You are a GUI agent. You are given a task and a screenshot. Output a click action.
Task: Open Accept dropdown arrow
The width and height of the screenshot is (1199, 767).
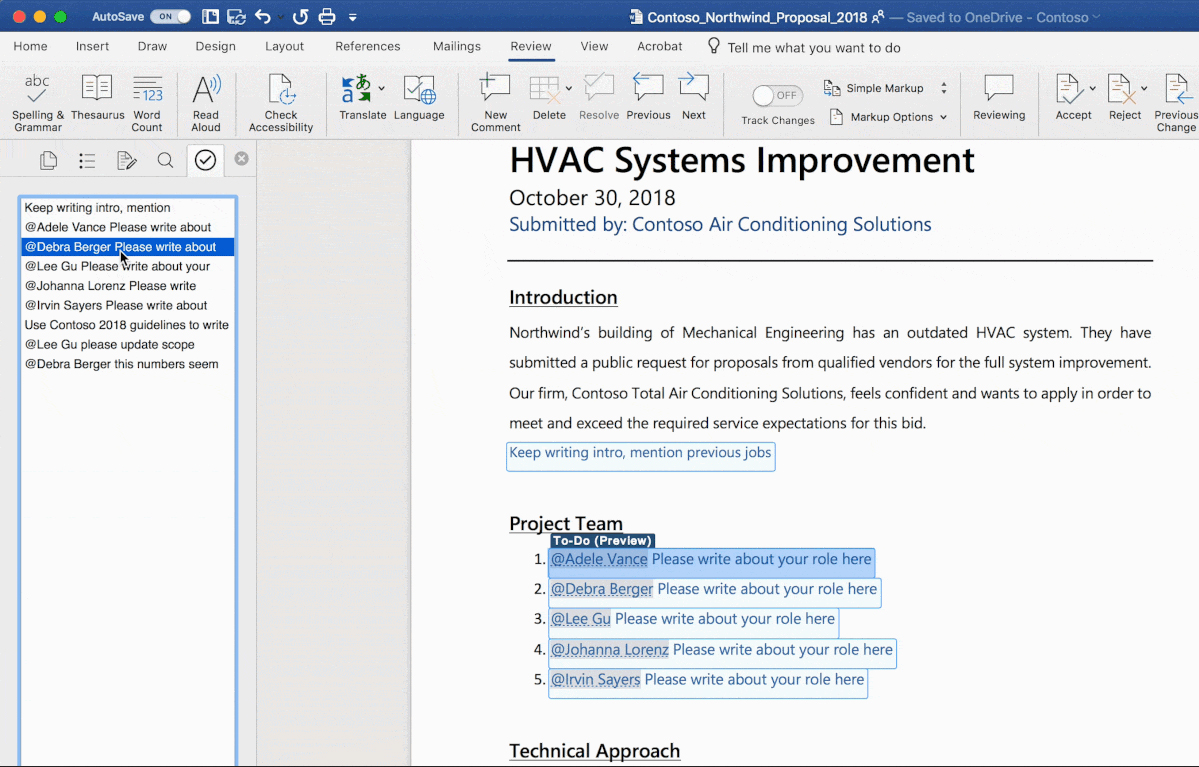(x=1092, y=88)
